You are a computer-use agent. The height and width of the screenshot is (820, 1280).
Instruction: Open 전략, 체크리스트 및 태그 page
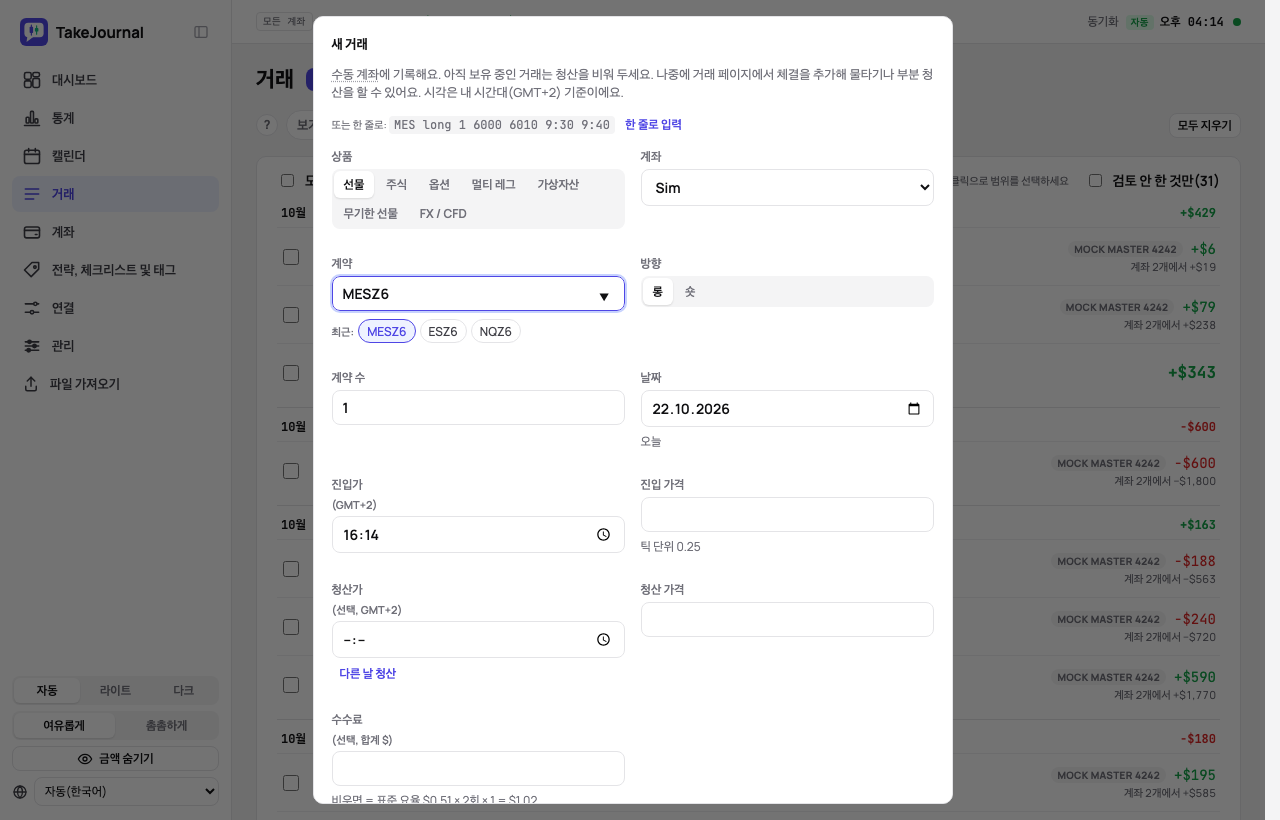115,270
